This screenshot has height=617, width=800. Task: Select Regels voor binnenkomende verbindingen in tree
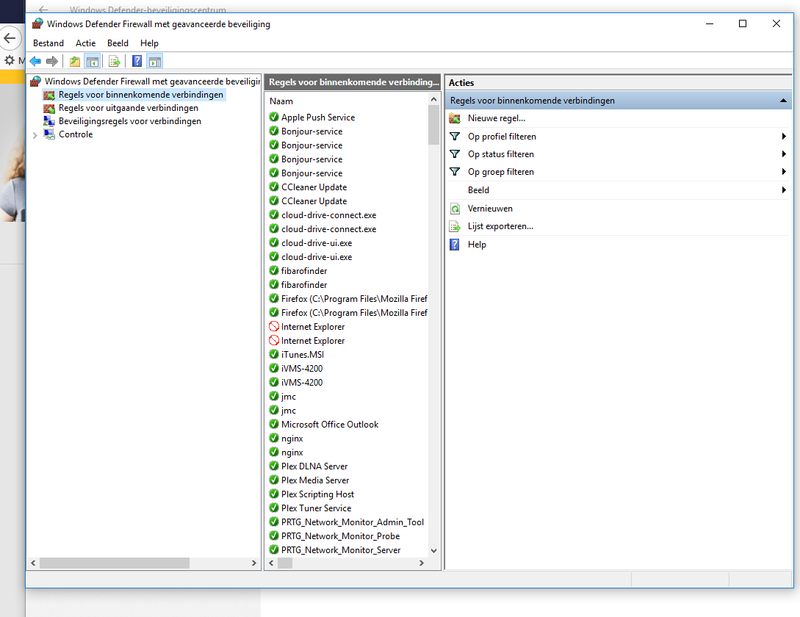pos(141,95)
